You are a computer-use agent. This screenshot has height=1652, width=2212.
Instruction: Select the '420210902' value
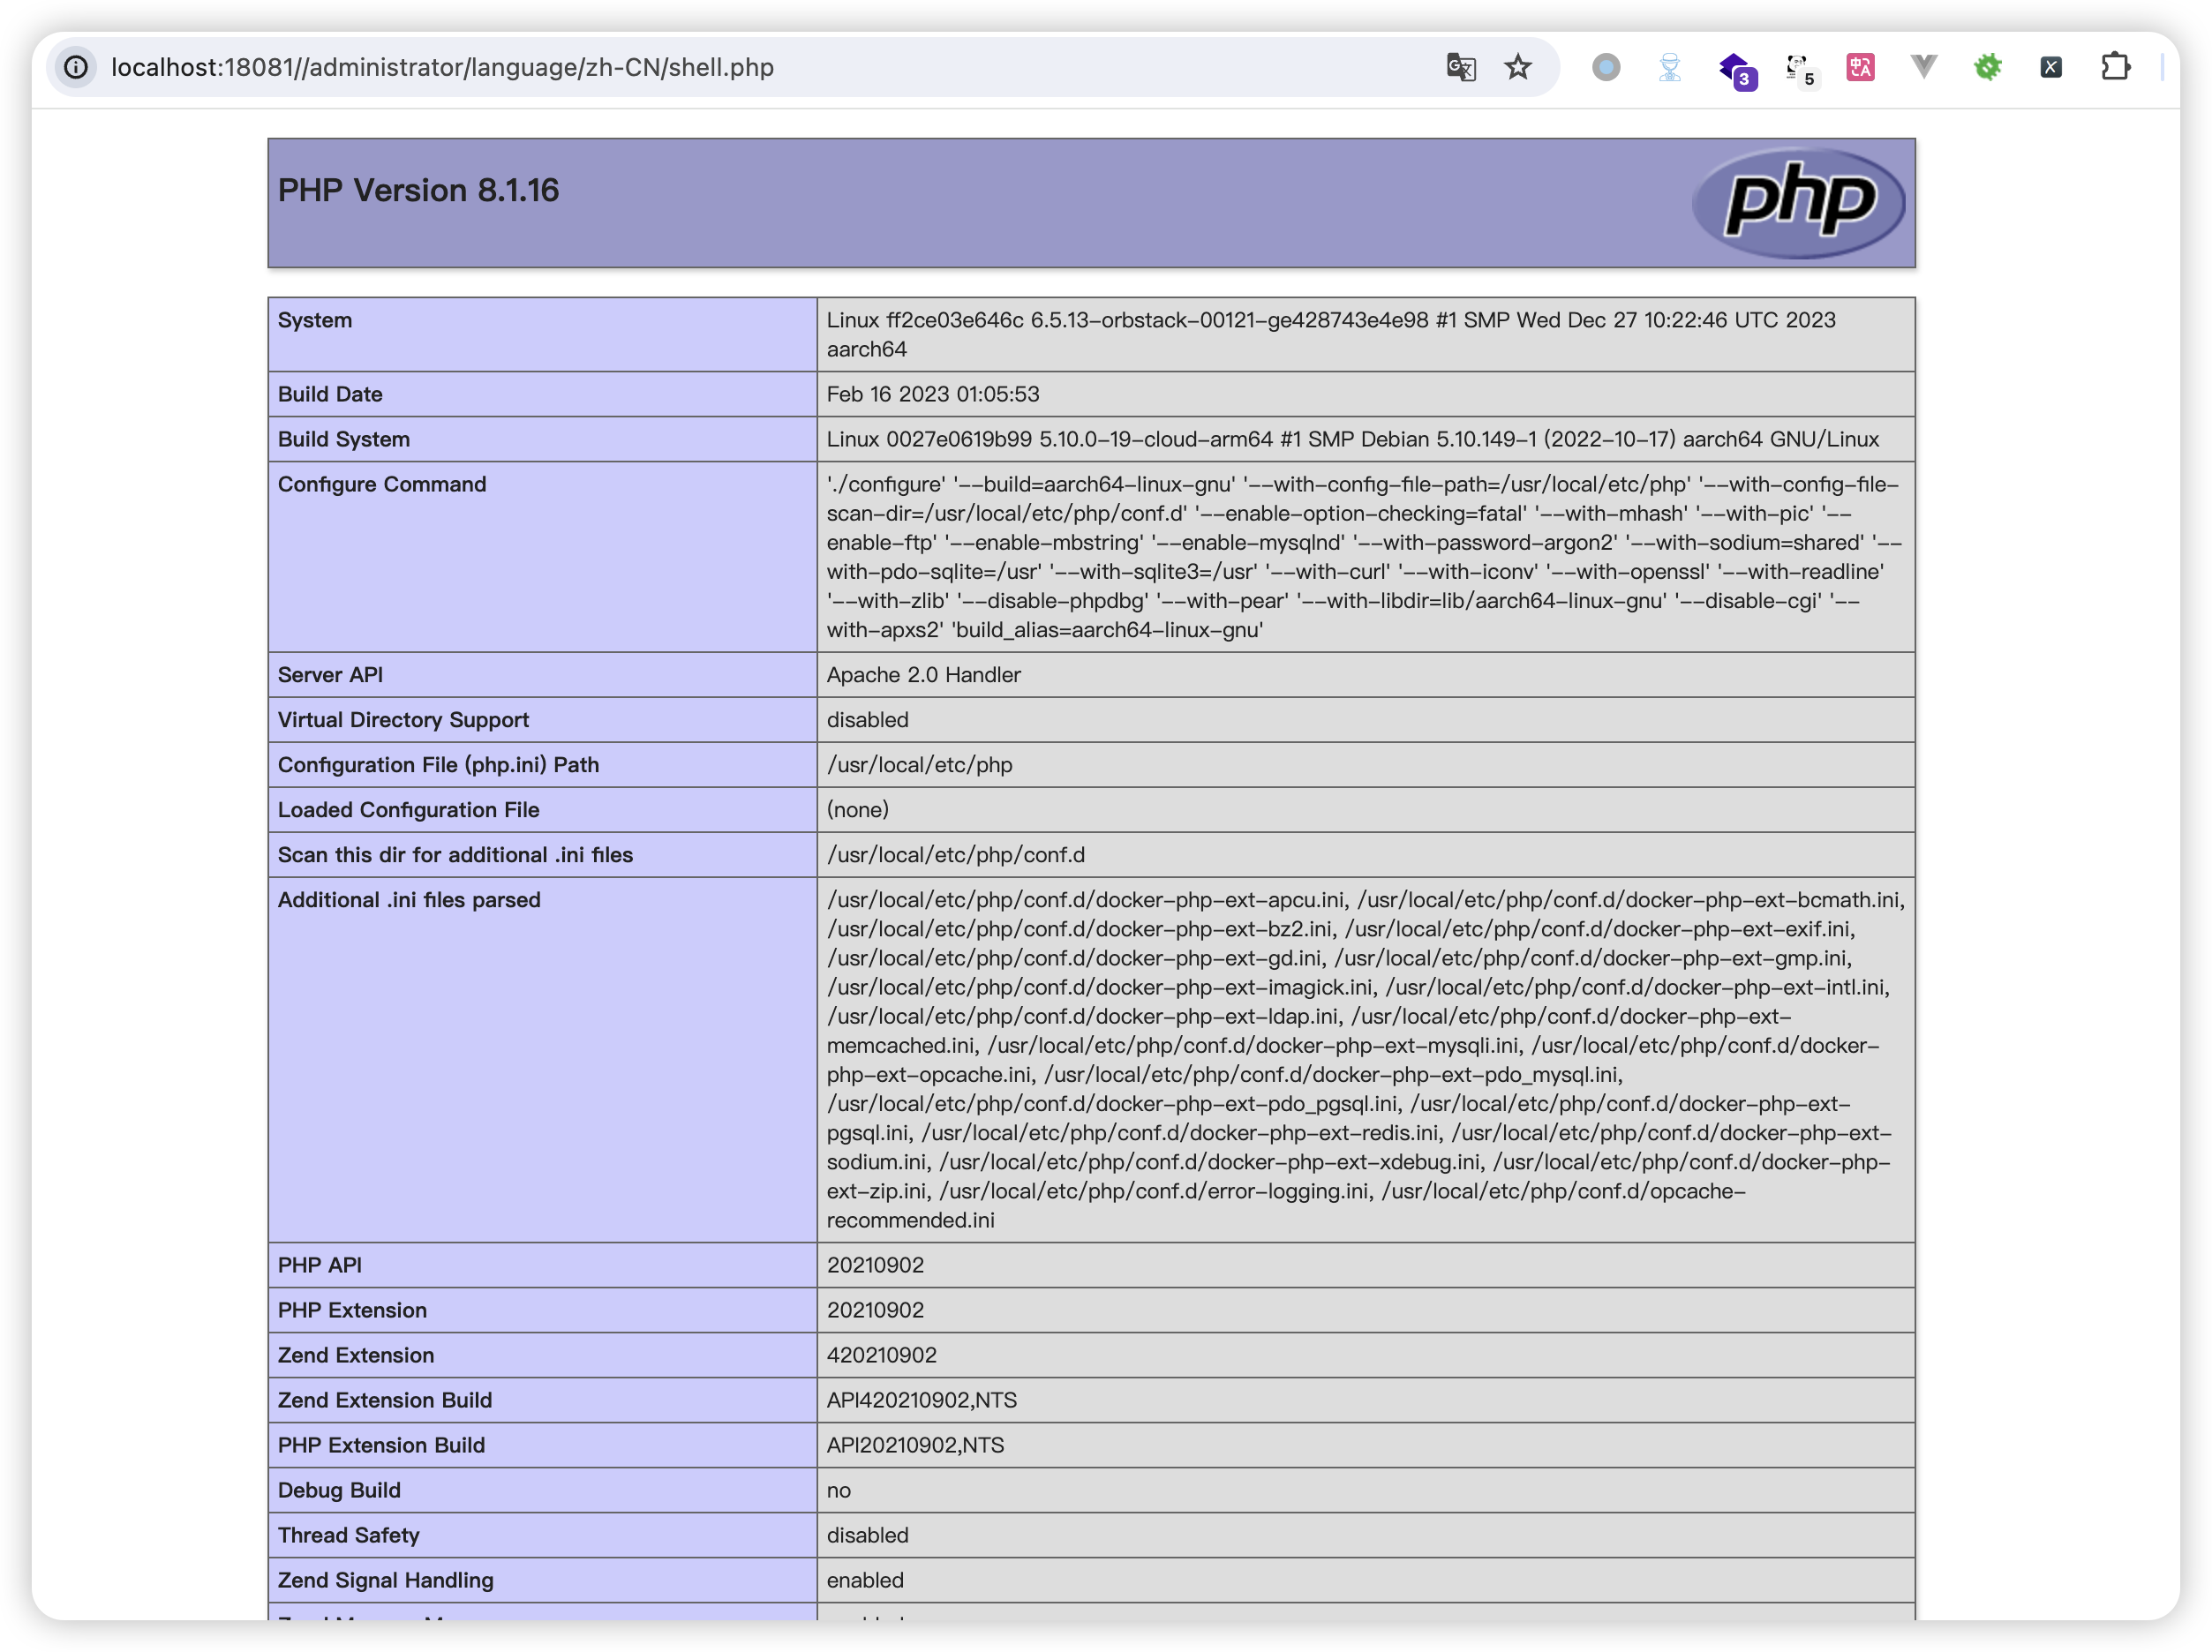coord(882,1355)
